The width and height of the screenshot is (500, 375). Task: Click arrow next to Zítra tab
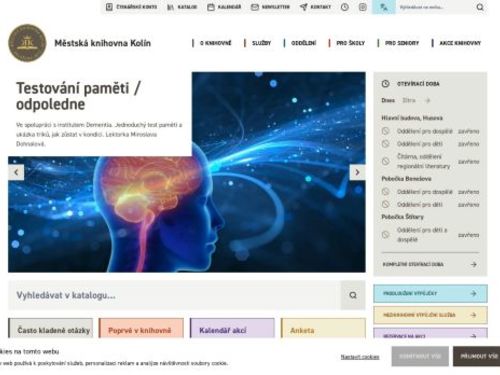tap(428, 100)
